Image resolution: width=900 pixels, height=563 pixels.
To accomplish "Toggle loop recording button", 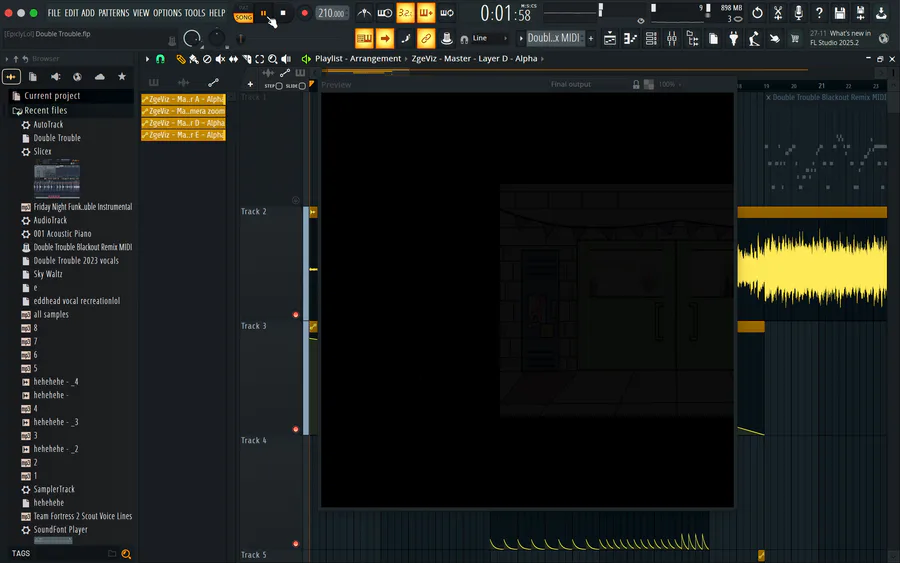I will pyautogui.click(x=447, y=13).
